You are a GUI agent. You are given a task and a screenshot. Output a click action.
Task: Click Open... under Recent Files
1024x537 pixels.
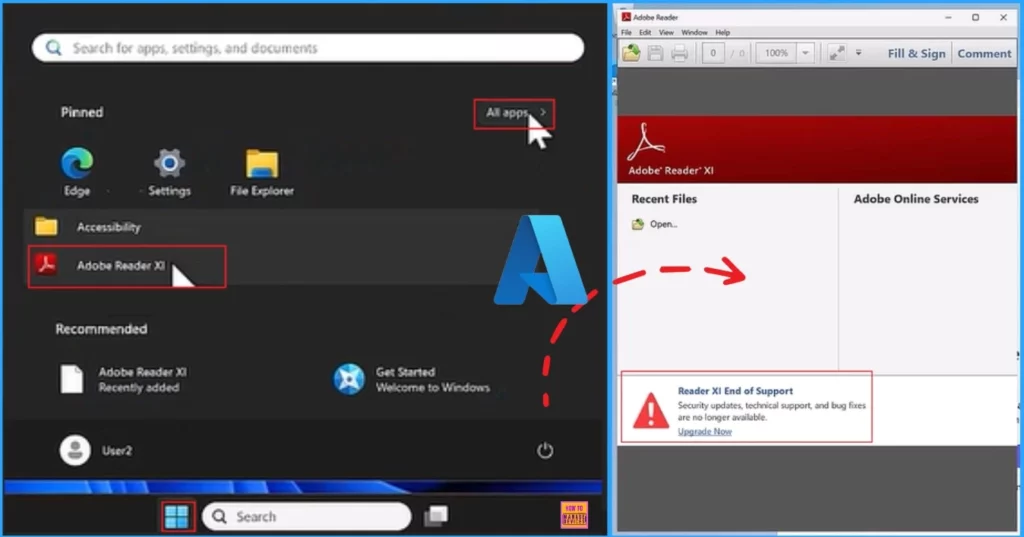click(x=655, y=224)
